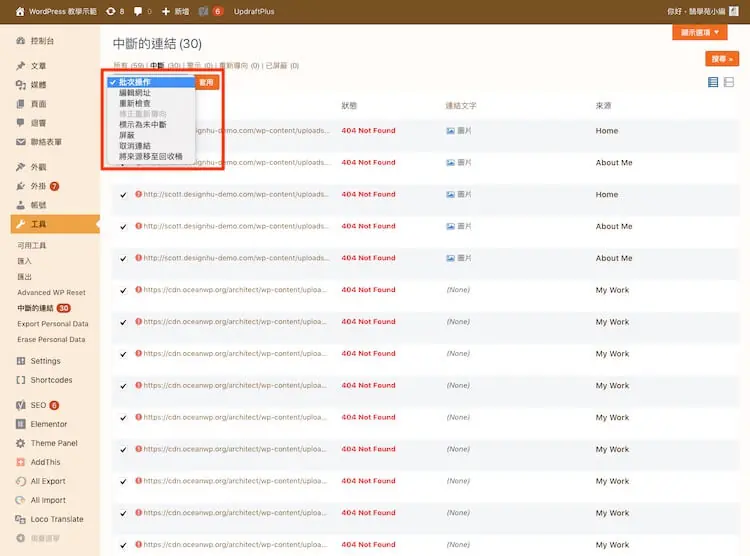Click the image icon in the first Home row
Image resolution: width=750 pixels, height=556 pixels.
(x=451, y=131)
